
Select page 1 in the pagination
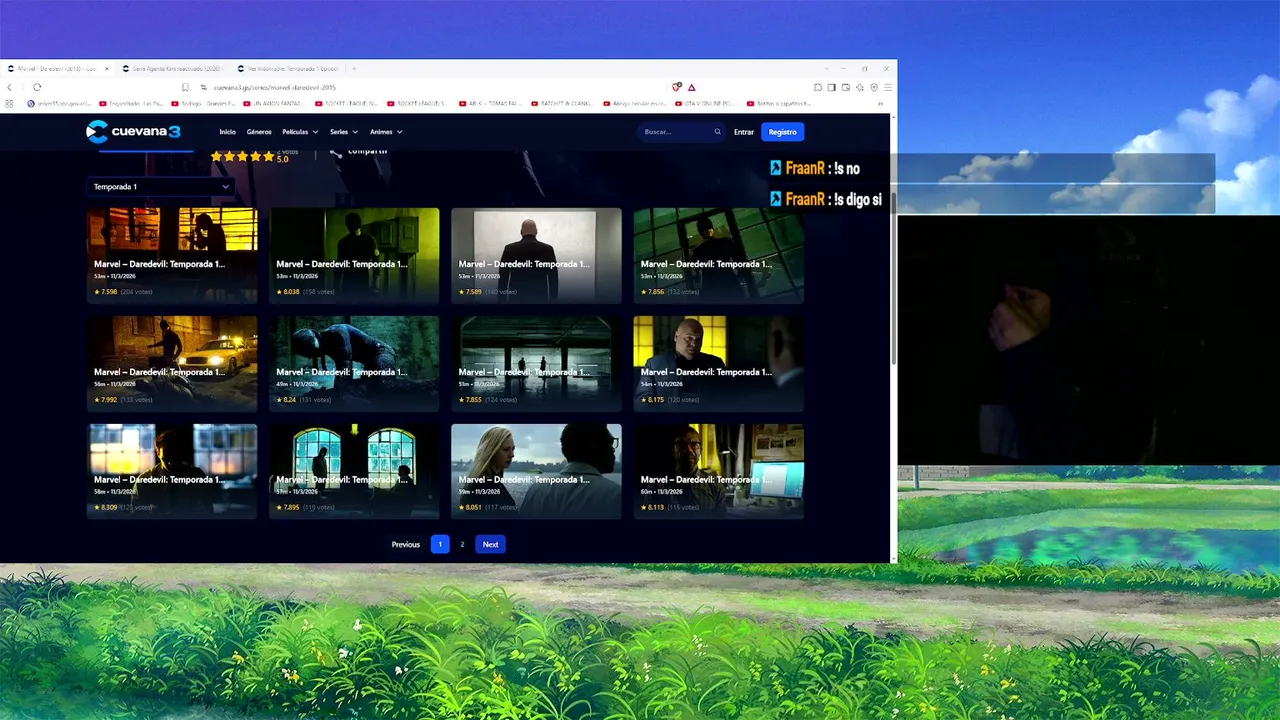pos(440,545)
